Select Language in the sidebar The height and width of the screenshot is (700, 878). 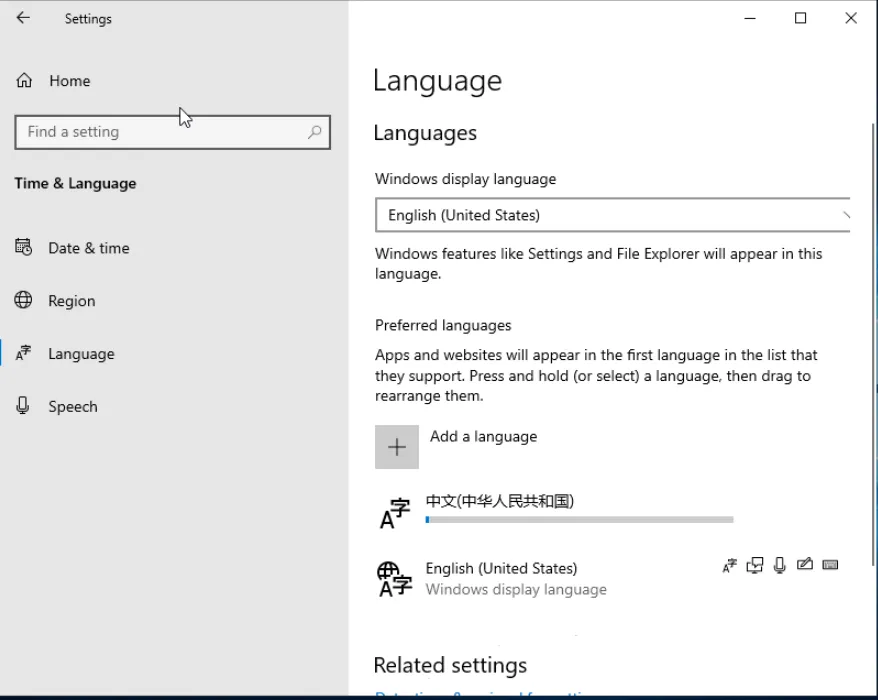coord(80,354)
